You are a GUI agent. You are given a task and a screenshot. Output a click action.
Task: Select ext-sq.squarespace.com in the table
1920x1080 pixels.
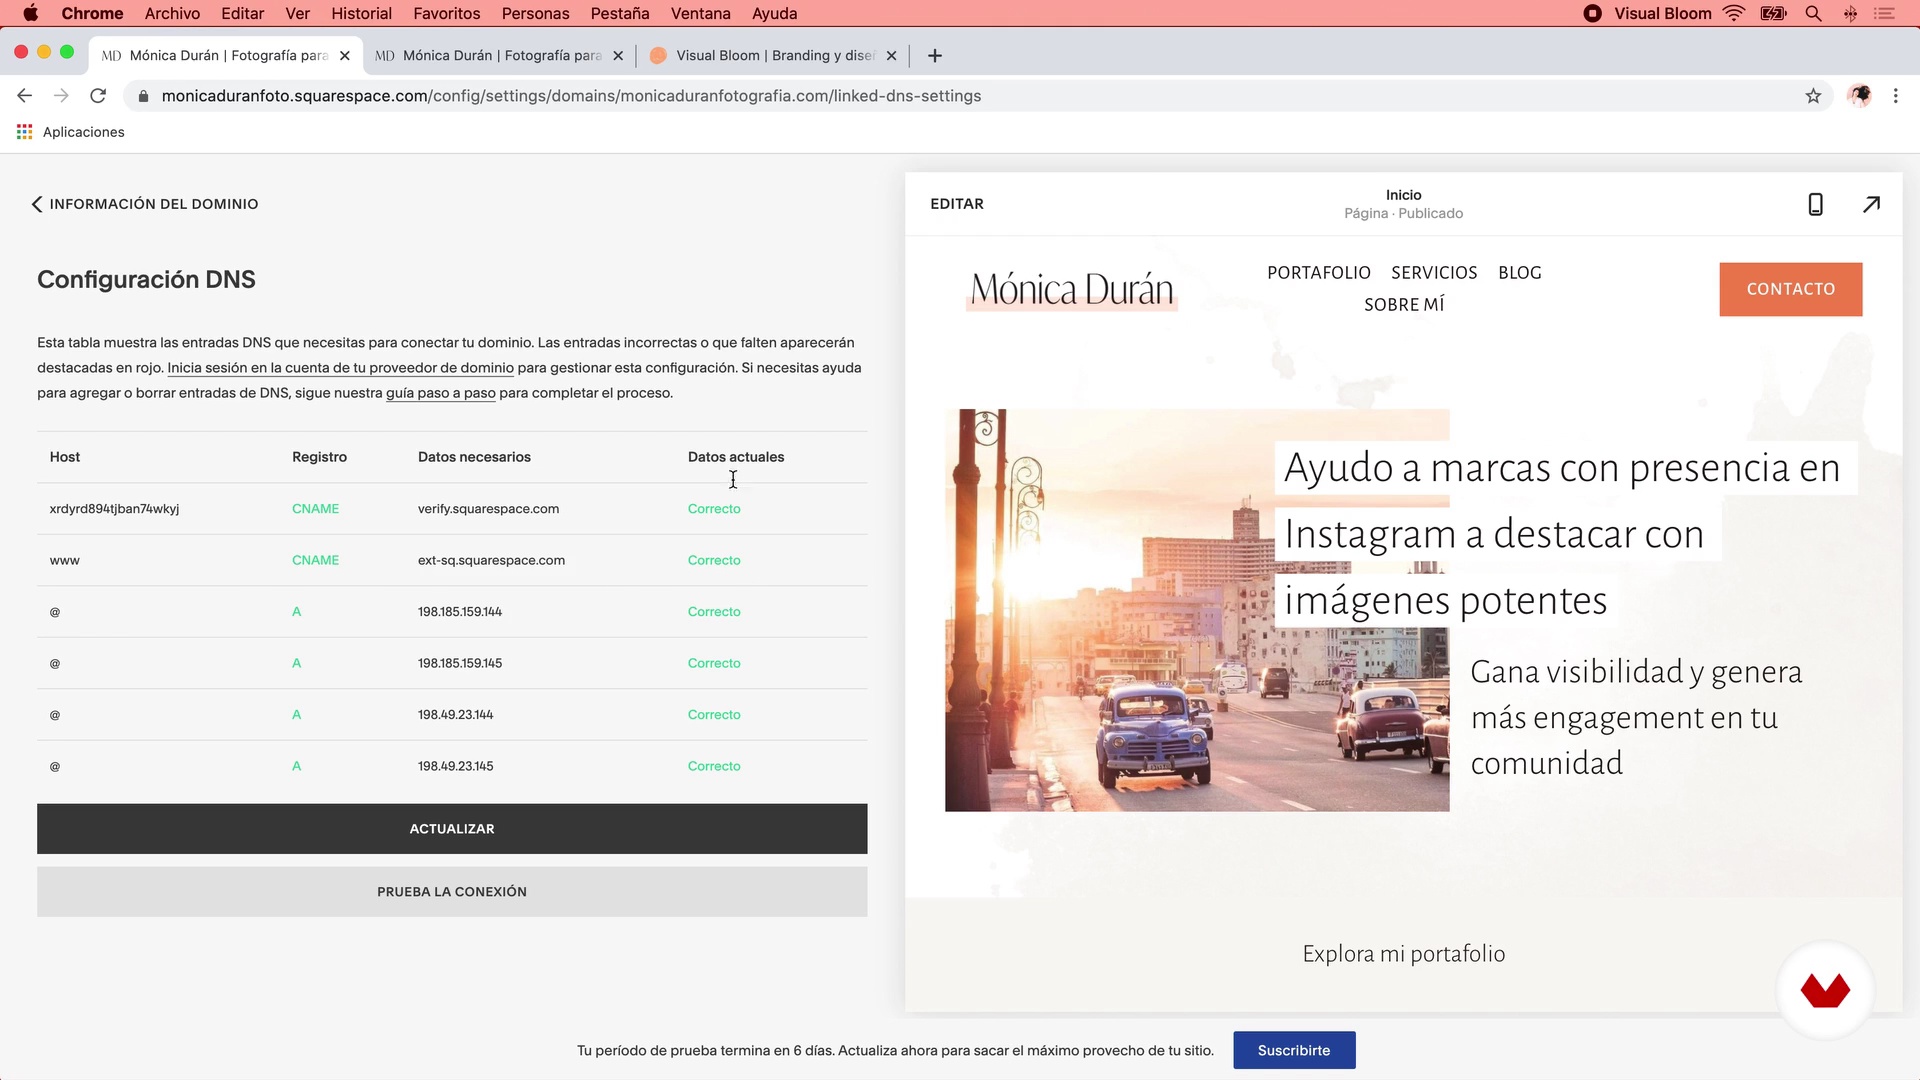coord(491,561)
